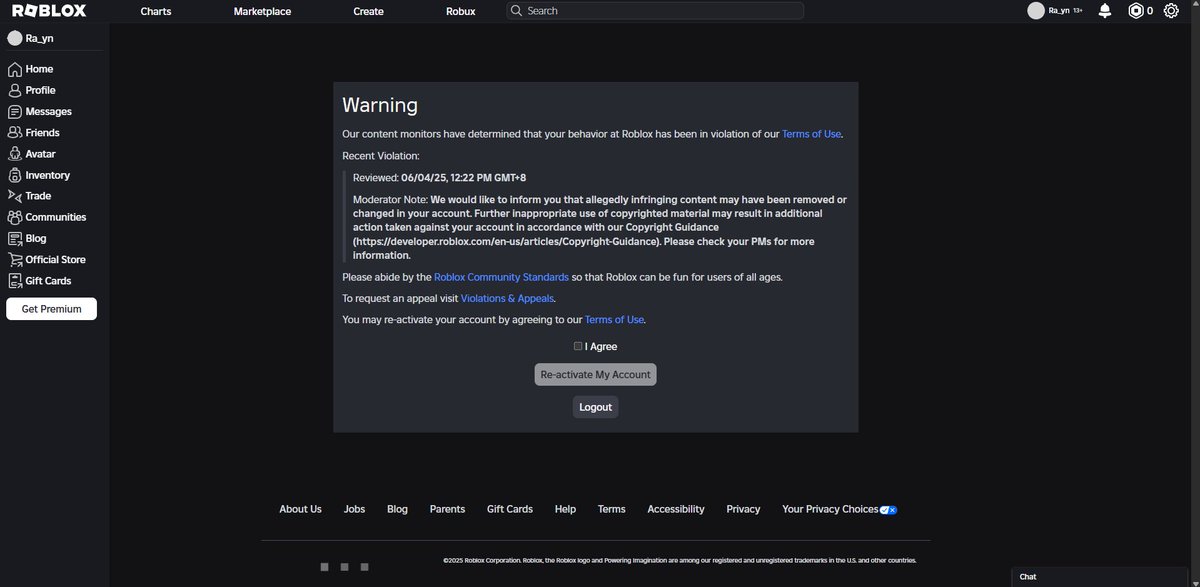Click the Robux balance icon
This screenshot has height=587, width=1200.
[1135, 11]
